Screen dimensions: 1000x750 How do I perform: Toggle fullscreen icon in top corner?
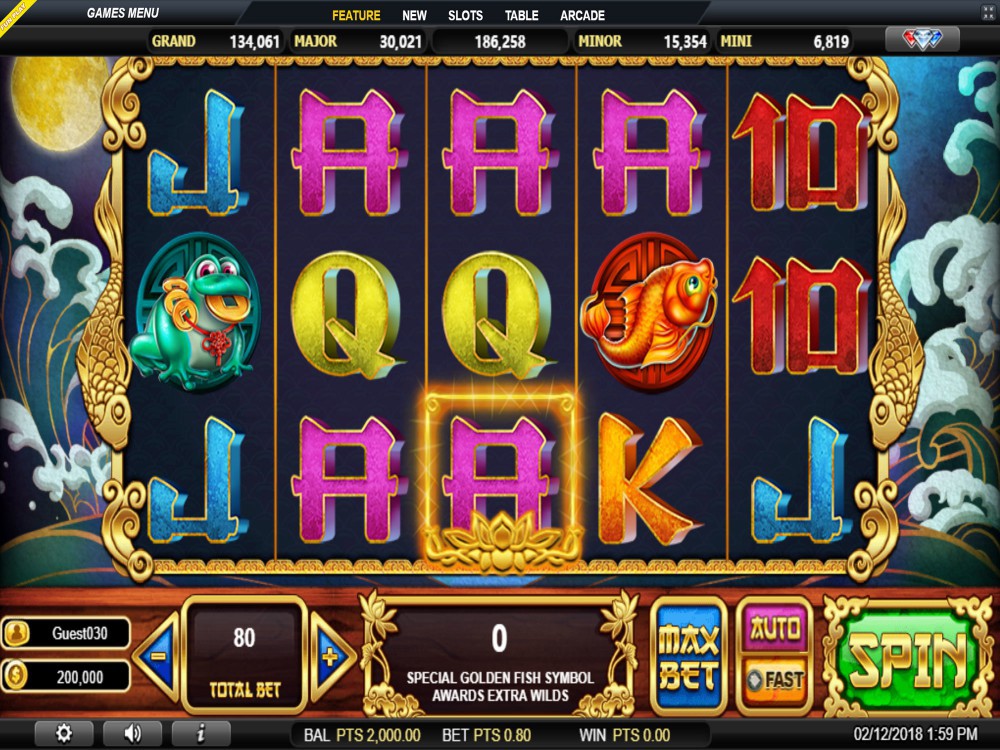click(987, 13)
